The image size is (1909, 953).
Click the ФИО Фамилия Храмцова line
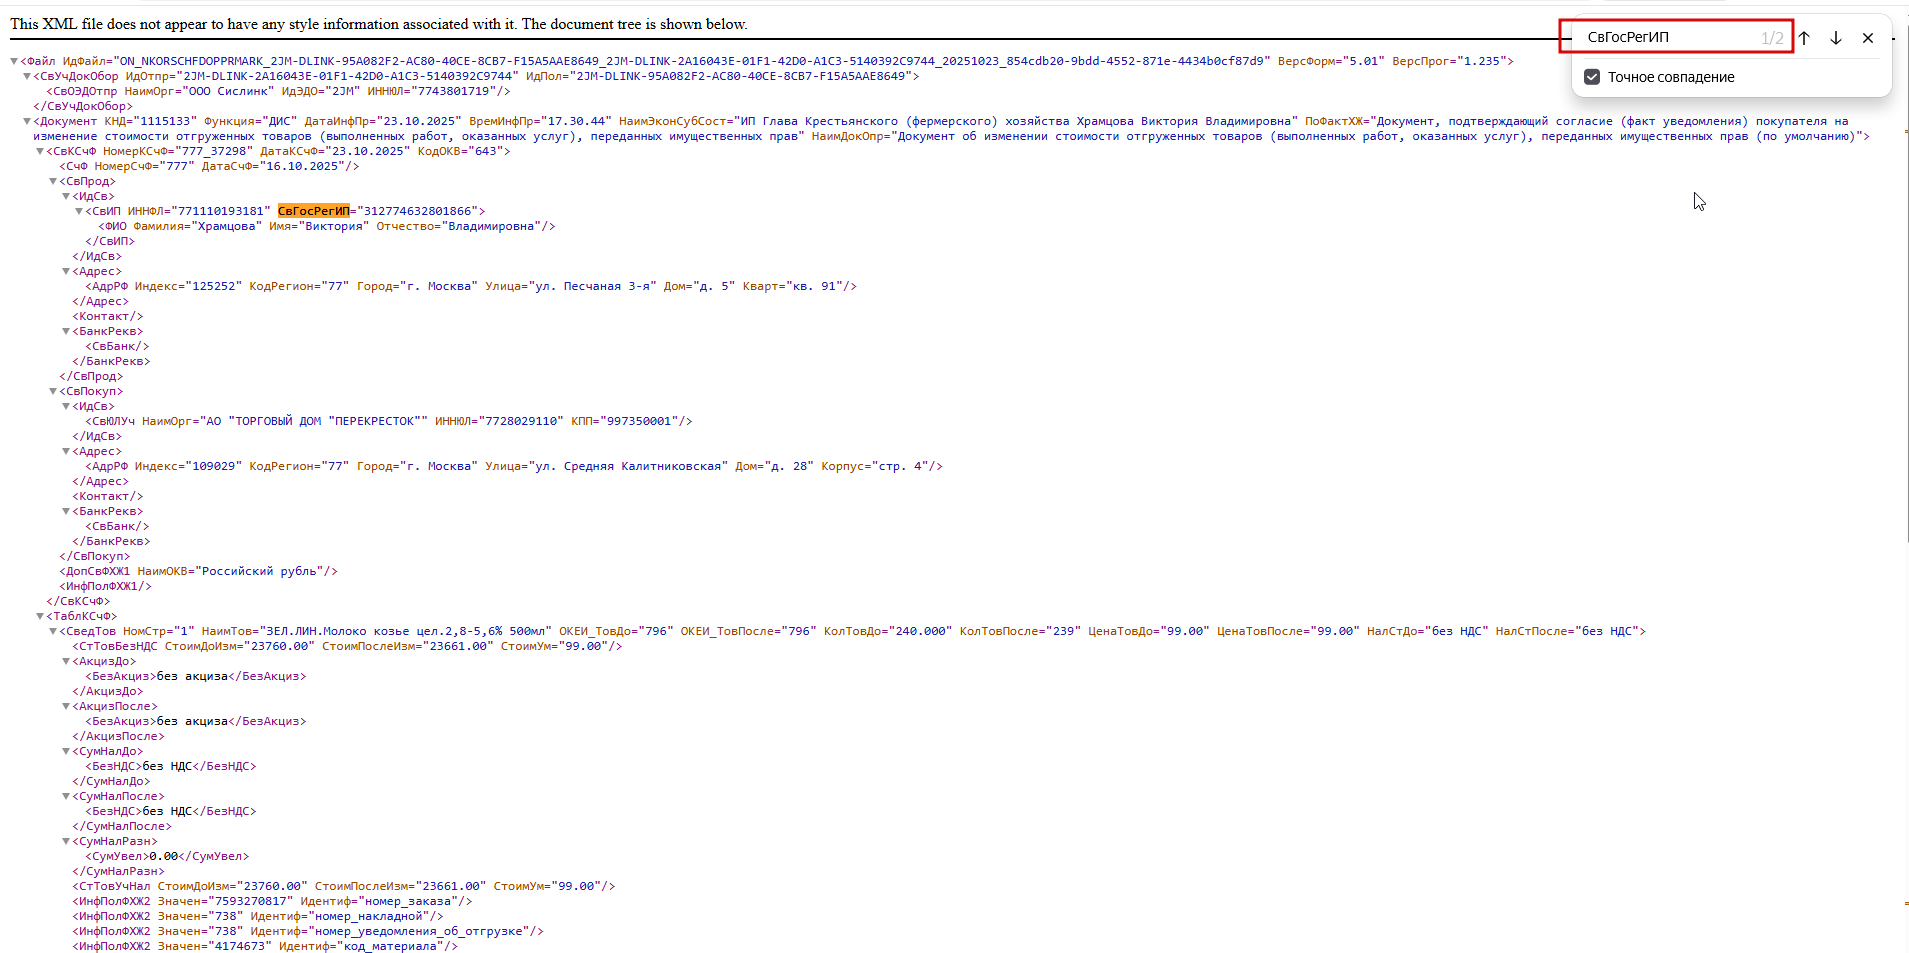point(327,226)
